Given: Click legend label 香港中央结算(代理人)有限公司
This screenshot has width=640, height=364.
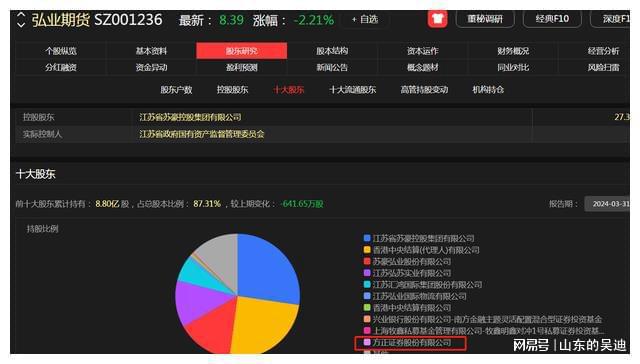Looking at the screenshot, I should [426, 250].
